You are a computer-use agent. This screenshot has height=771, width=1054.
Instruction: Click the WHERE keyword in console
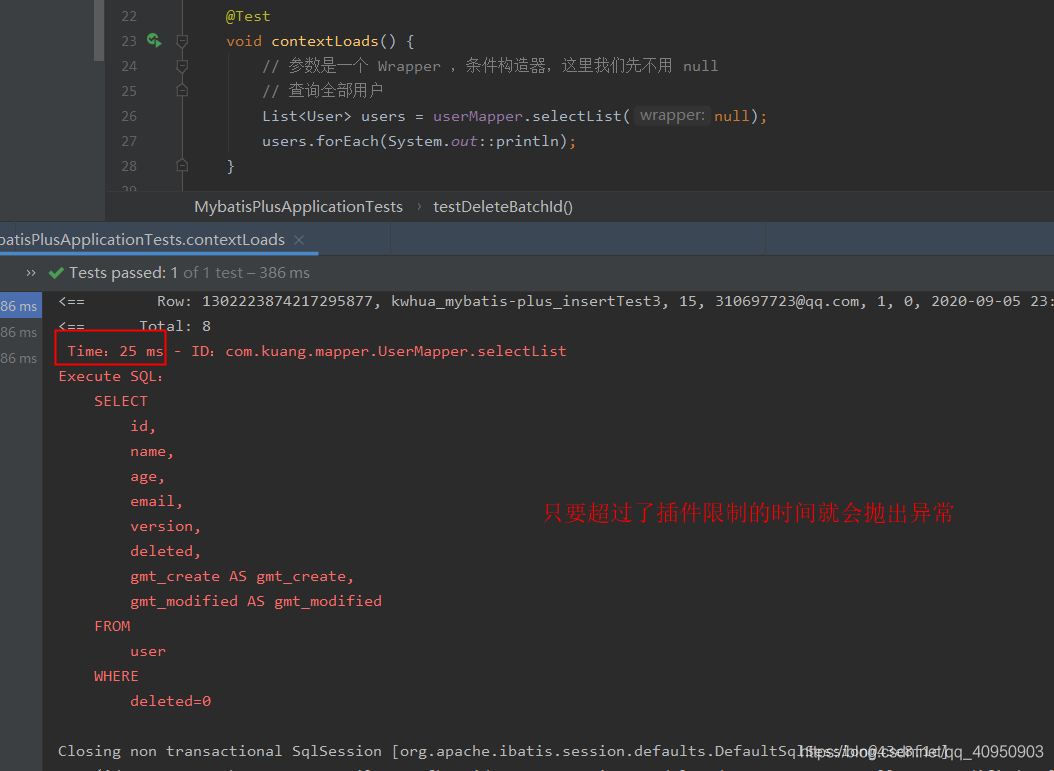(x=116, y=676)
